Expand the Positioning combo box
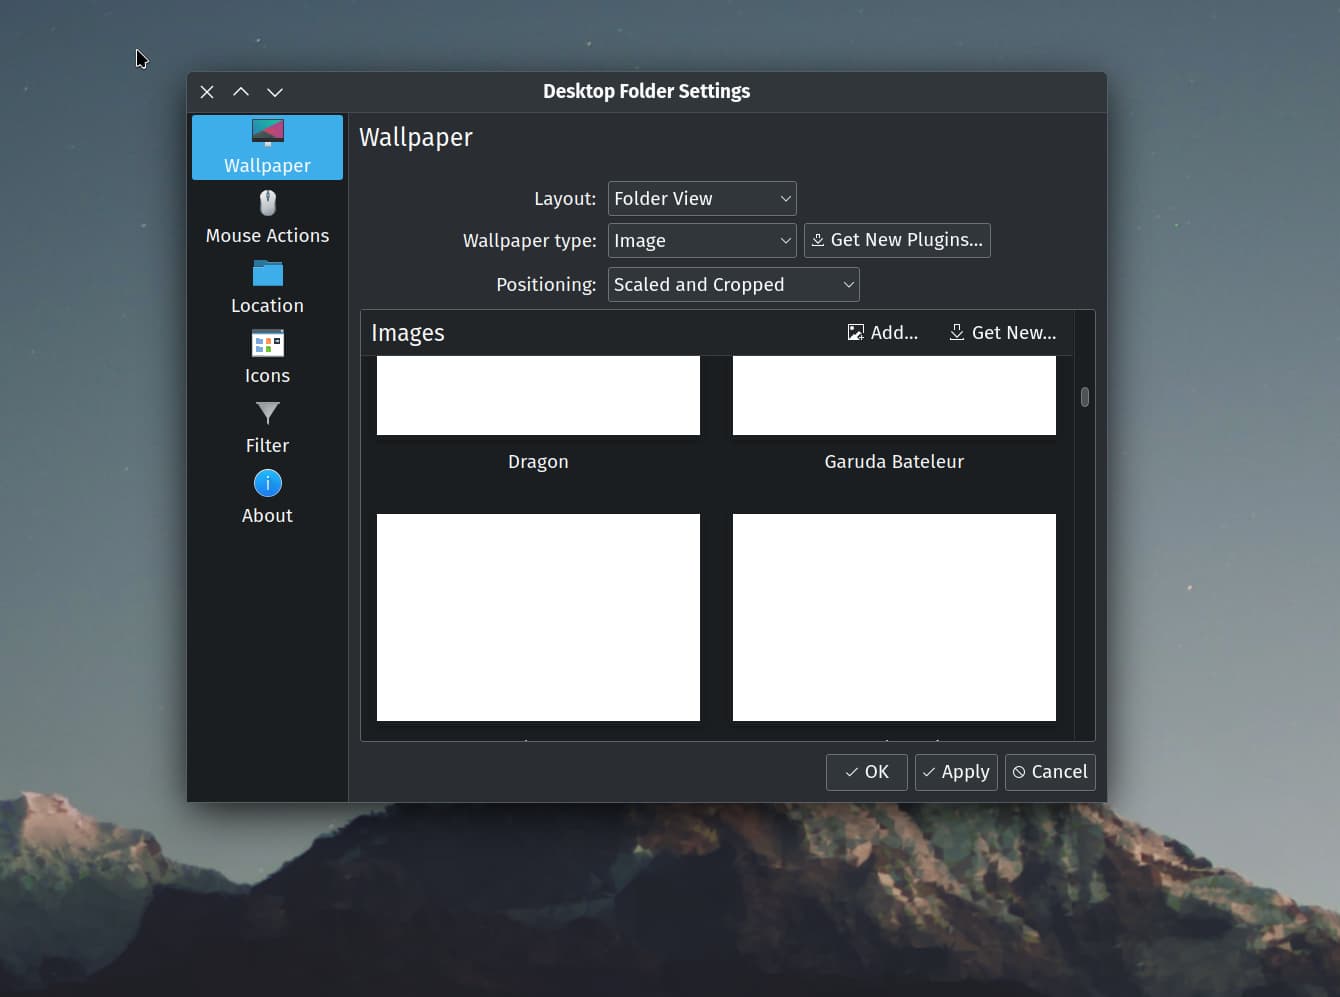This screenshot has height=997, width=1340. tap(733, 285)
